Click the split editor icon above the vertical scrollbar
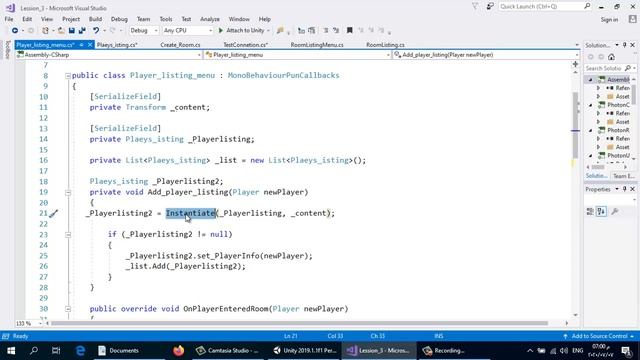This screenshot has width=640, height=360. tap(576, 64)
